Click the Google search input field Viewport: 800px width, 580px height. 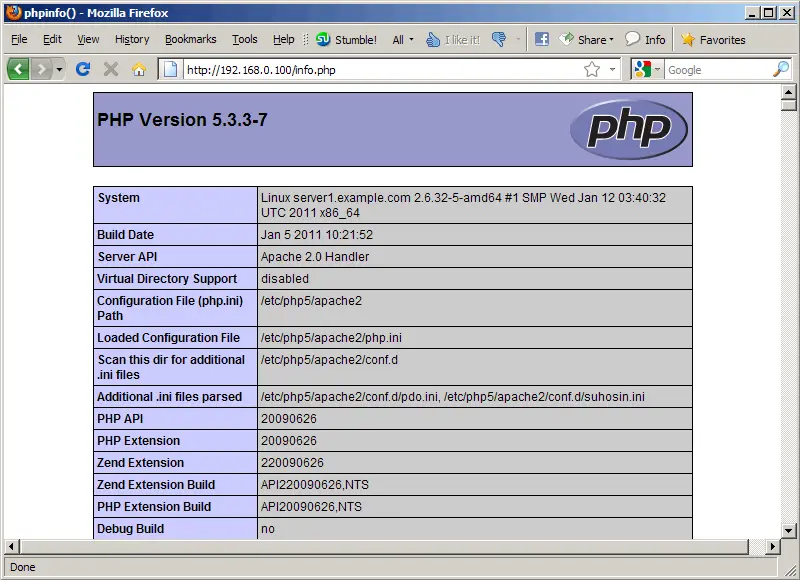[x=718, y=69]
